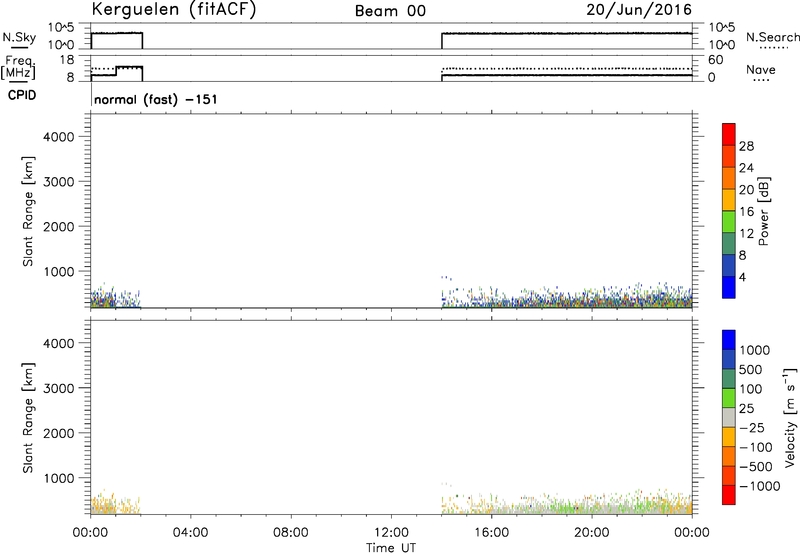Viewport: 800px width, 554px height.
Task: Select the Beam 00 label
Action: click(x=390, y=11)
